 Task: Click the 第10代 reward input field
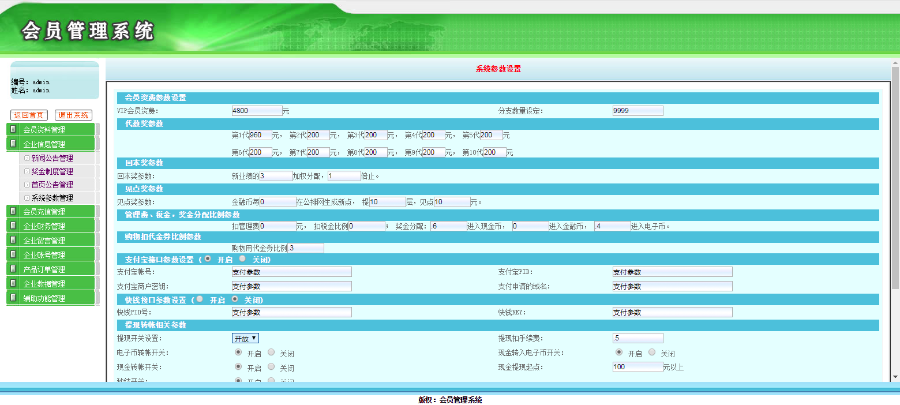(495, 153)
